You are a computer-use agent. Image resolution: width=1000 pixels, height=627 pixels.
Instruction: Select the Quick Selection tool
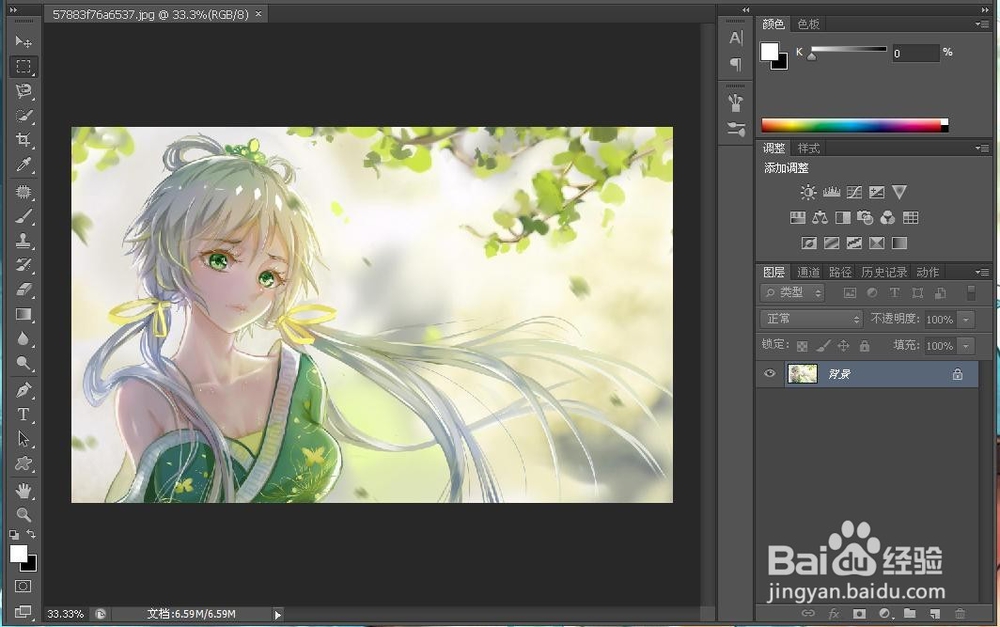coord(24,115)
